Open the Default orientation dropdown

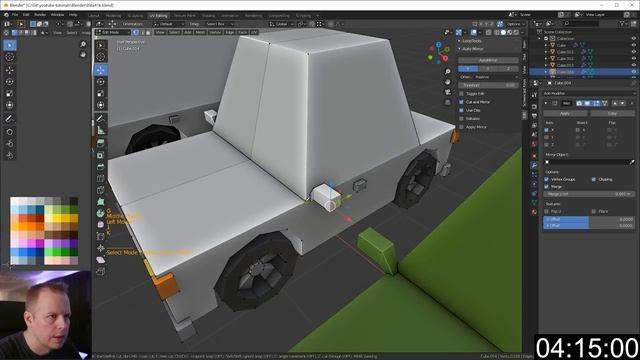coord(168,24)
